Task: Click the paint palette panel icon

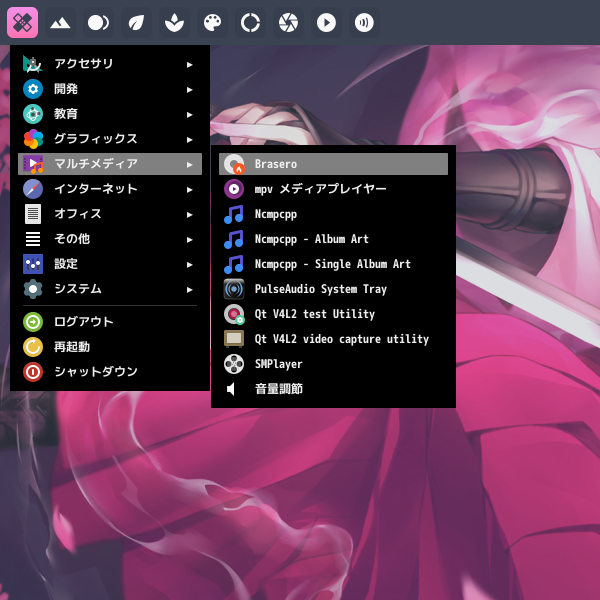Action: click(212, 23)
